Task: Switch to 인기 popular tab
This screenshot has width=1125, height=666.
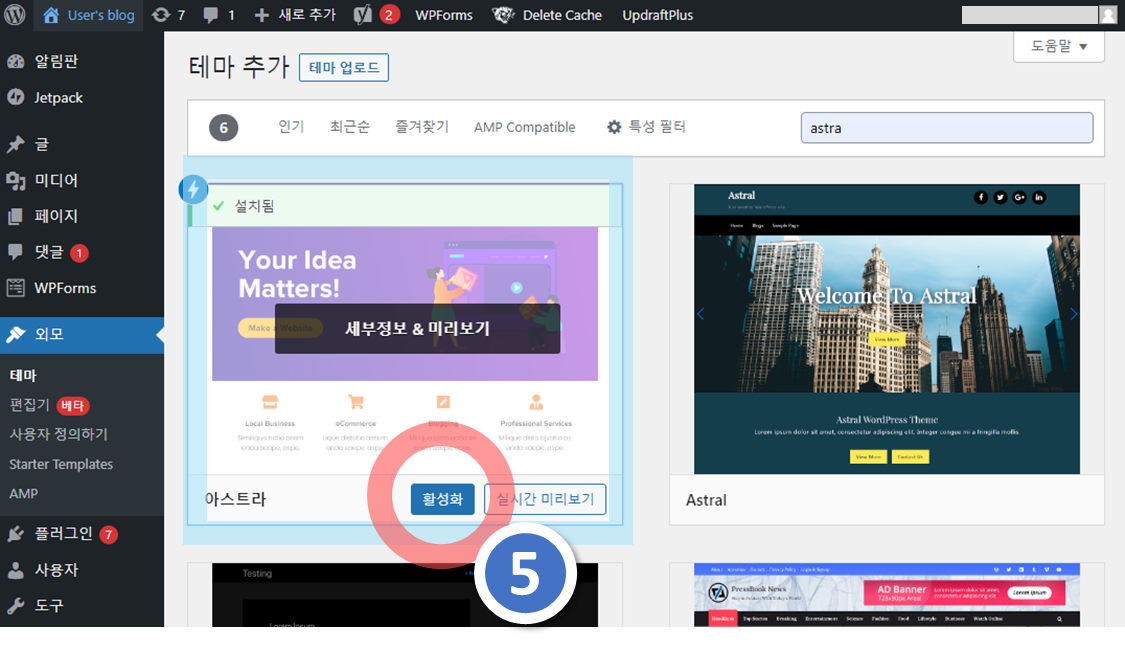Action: click(x=291, y=127)
